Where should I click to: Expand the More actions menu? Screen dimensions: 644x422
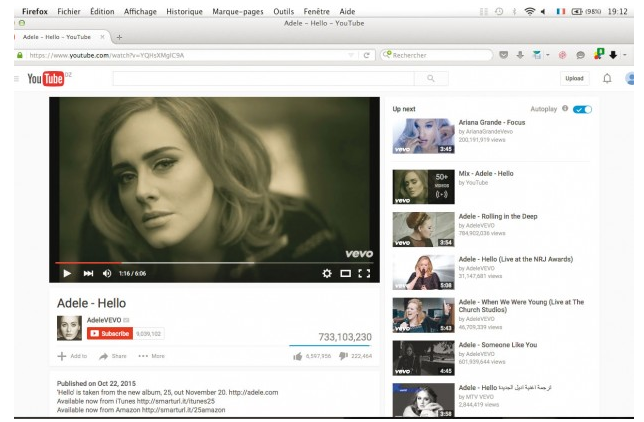(x=152, y=356)
